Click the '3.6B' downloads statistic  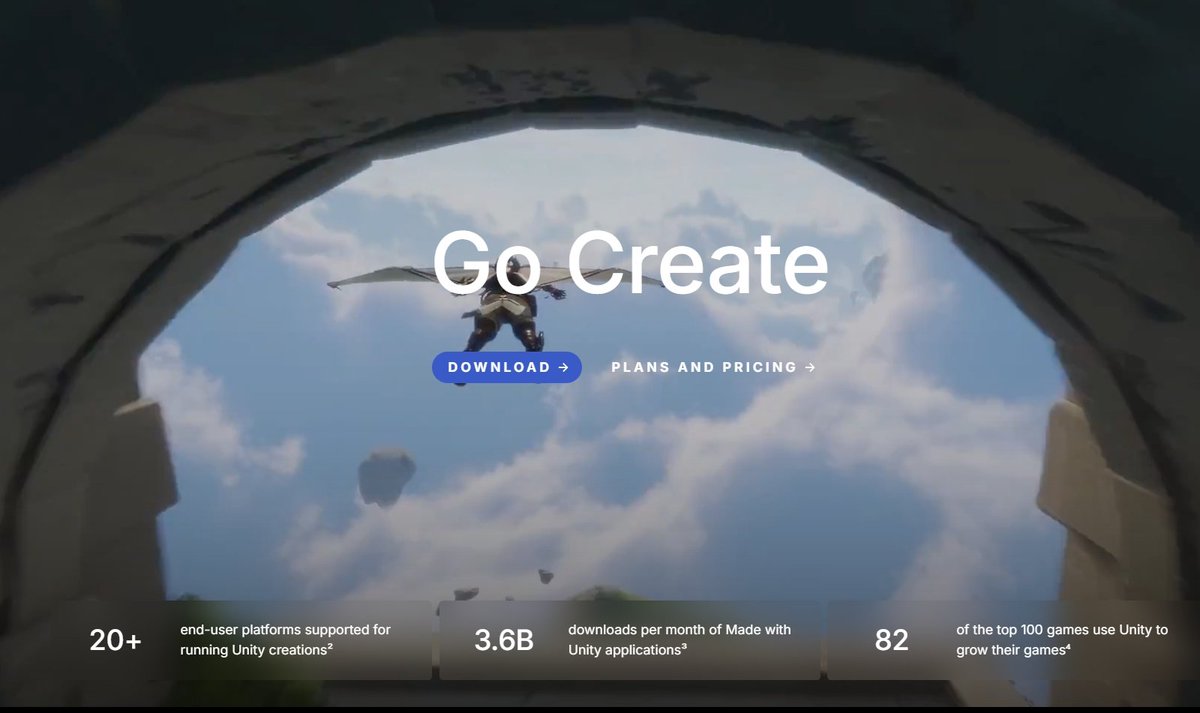coord(504,640)
